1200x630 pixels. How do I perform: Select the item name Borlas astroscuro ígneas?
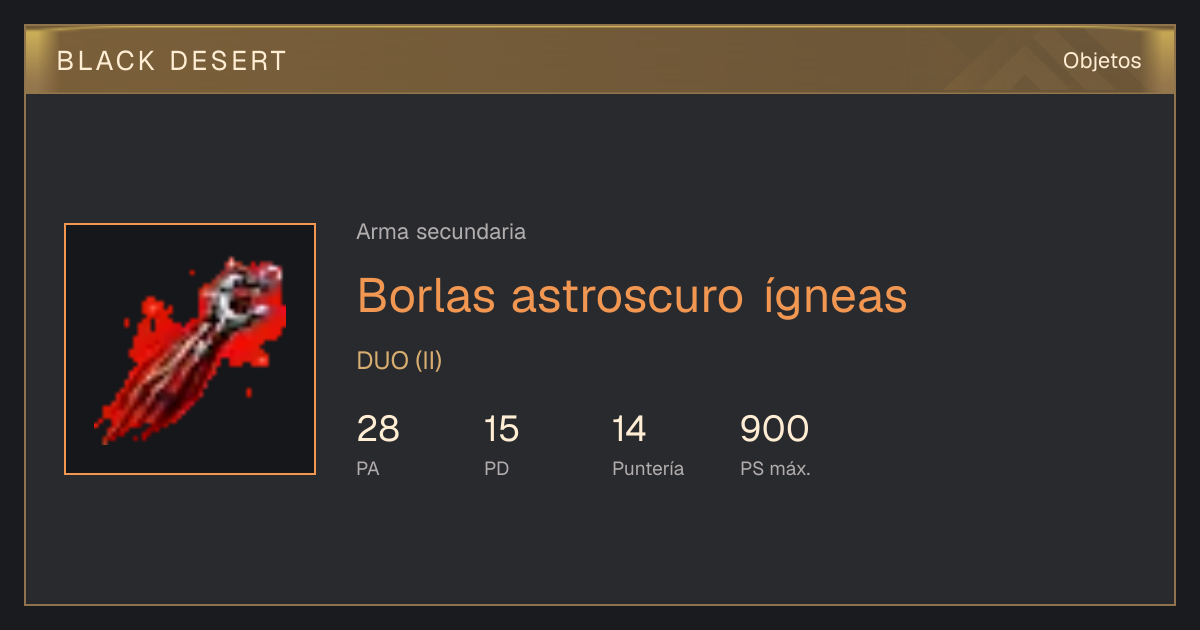[x=632, y=296]
